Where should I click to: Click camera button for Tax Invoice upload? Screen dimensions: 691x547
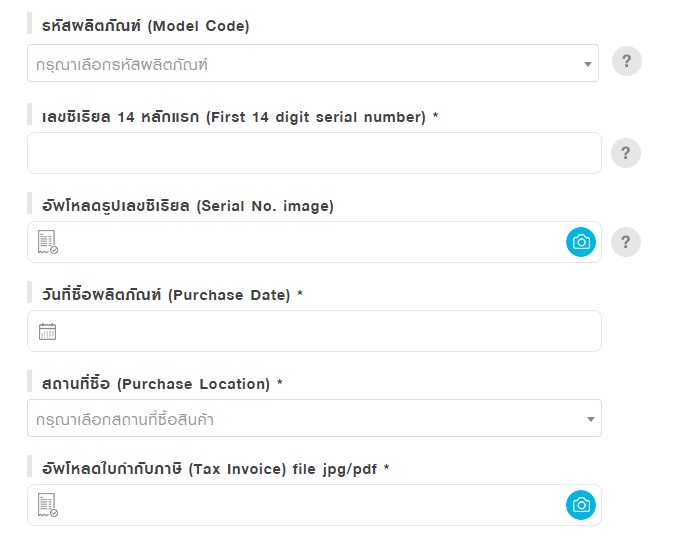point(580,505)
